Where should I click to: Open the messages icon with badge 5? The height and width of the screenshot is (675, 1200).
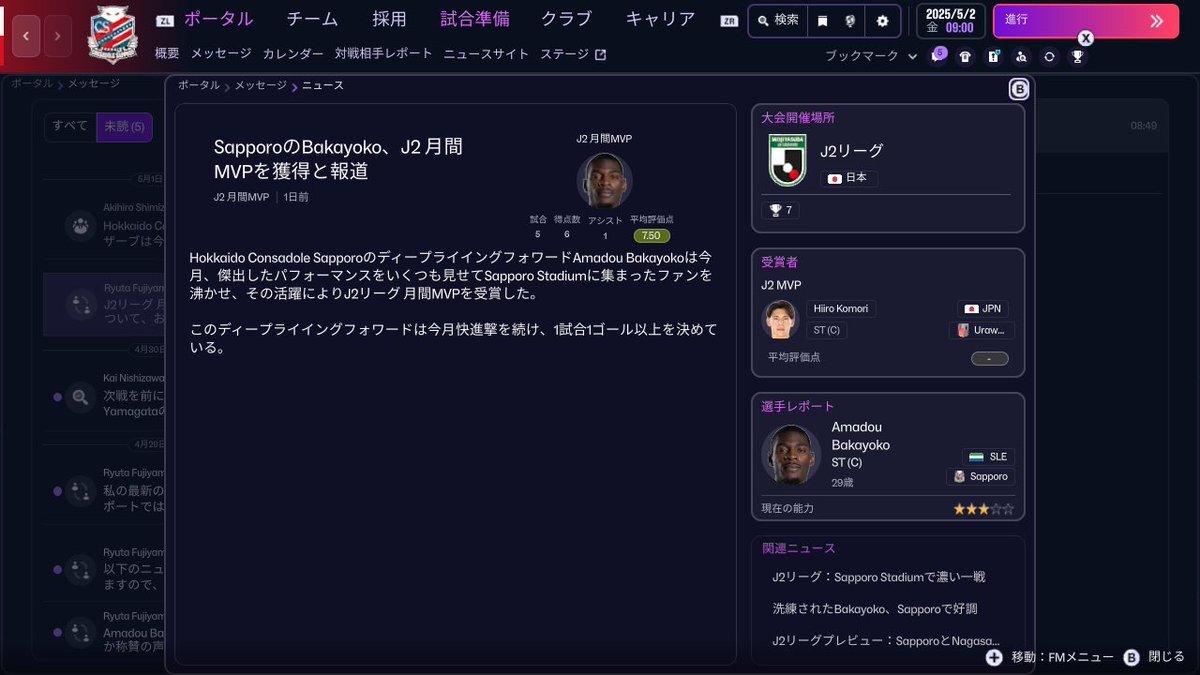937,56
